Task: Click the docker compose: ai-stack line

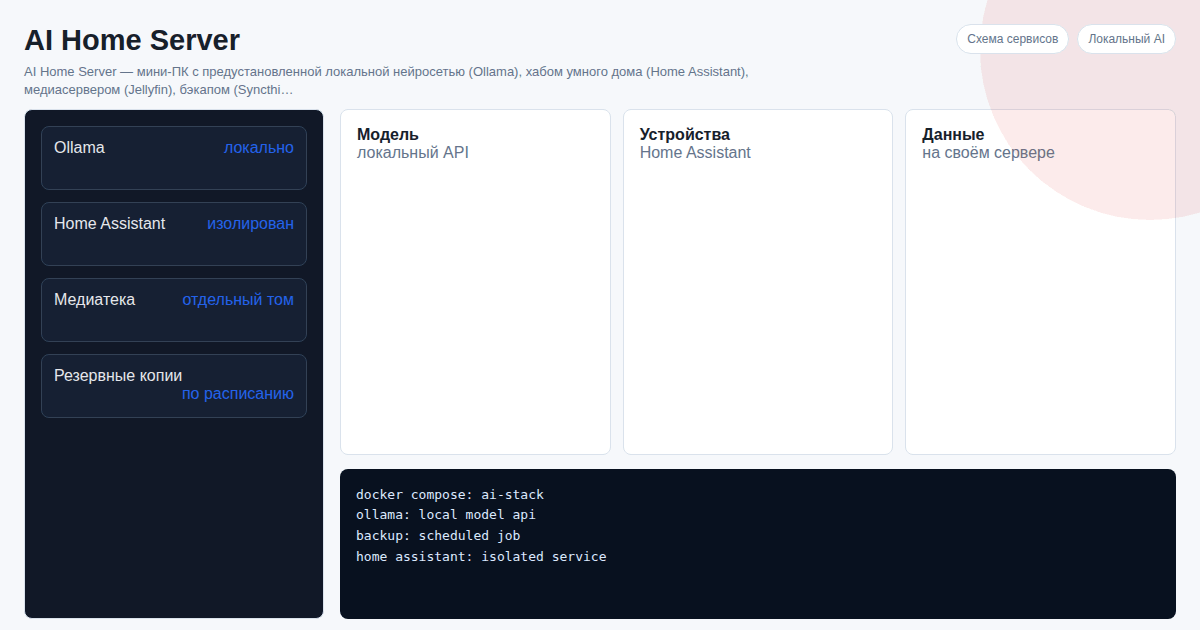Action: click(x=450, y=494)
